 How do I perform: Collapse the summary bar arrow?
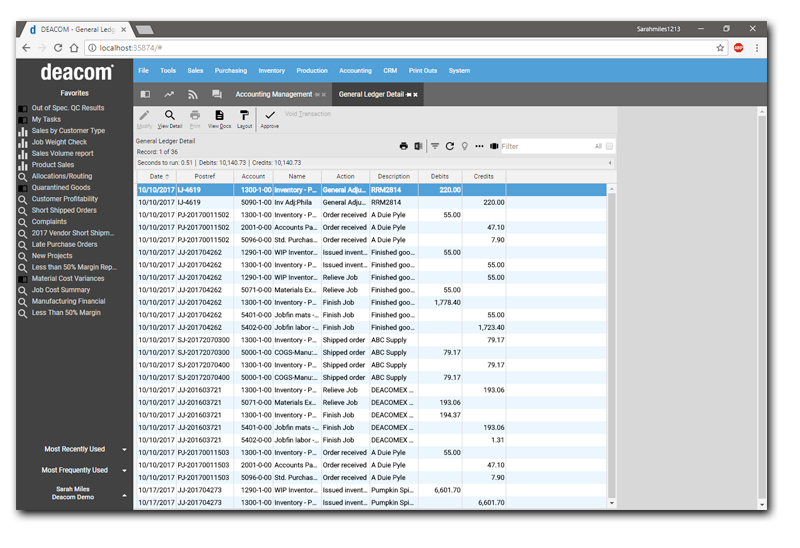pos(610,163)
